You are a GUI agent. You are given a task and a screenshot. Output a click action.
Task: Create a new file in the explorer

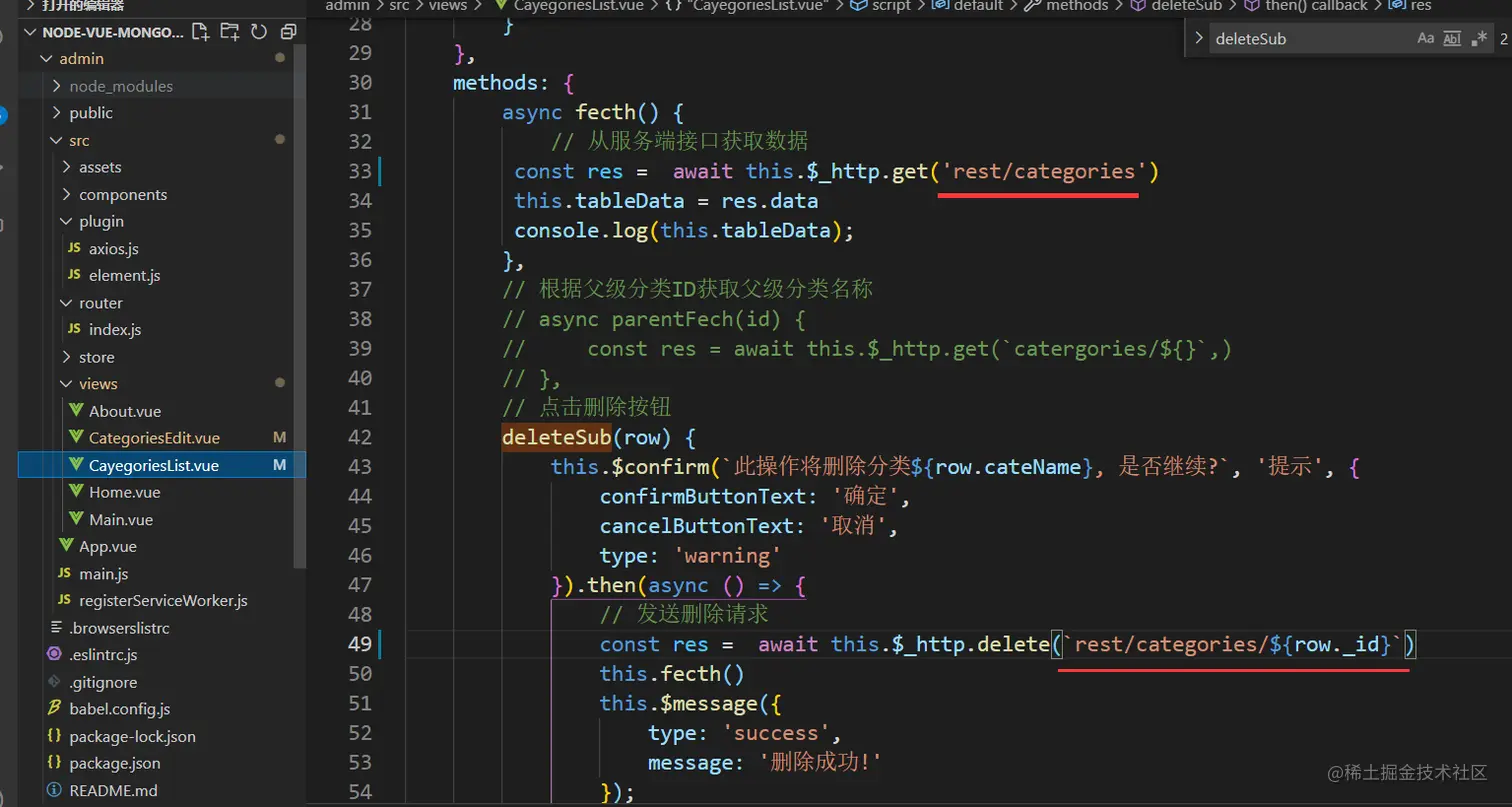tap(200, 31)
